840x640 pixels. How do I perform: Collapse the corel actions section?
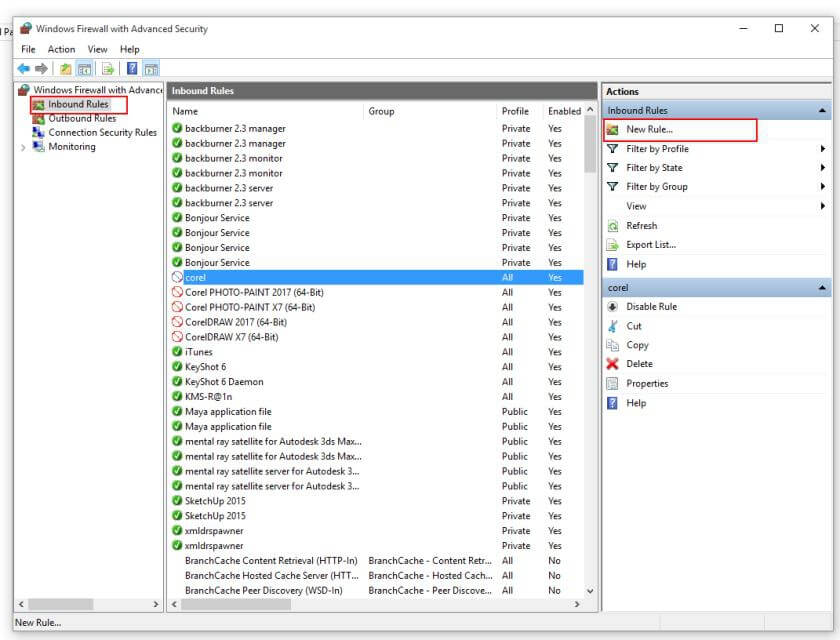[x=822, y=288]
